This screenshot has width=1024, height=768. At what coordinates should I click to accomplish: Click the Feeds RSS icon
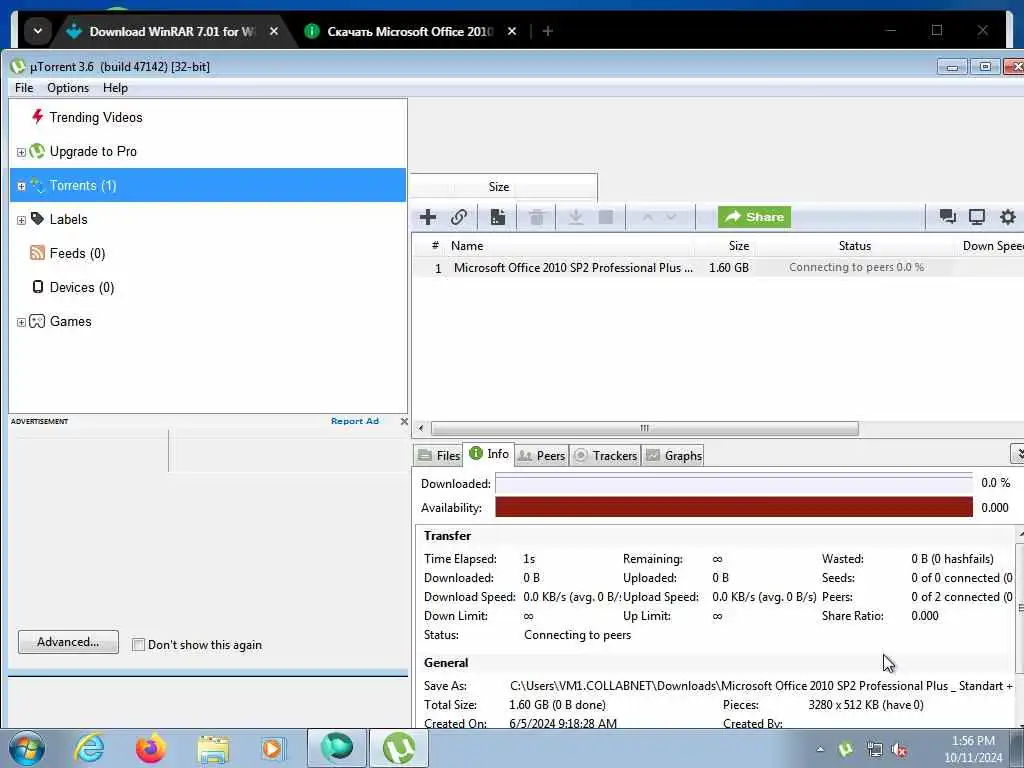pos(37,253)
